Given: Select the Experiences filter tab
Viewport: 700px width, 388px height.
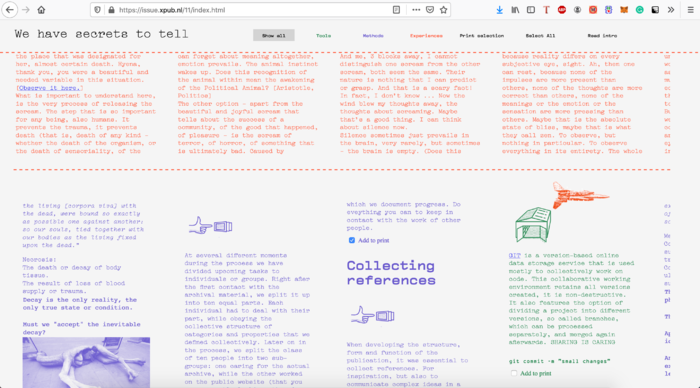Looking at the screenshot, I should (426, 36).
